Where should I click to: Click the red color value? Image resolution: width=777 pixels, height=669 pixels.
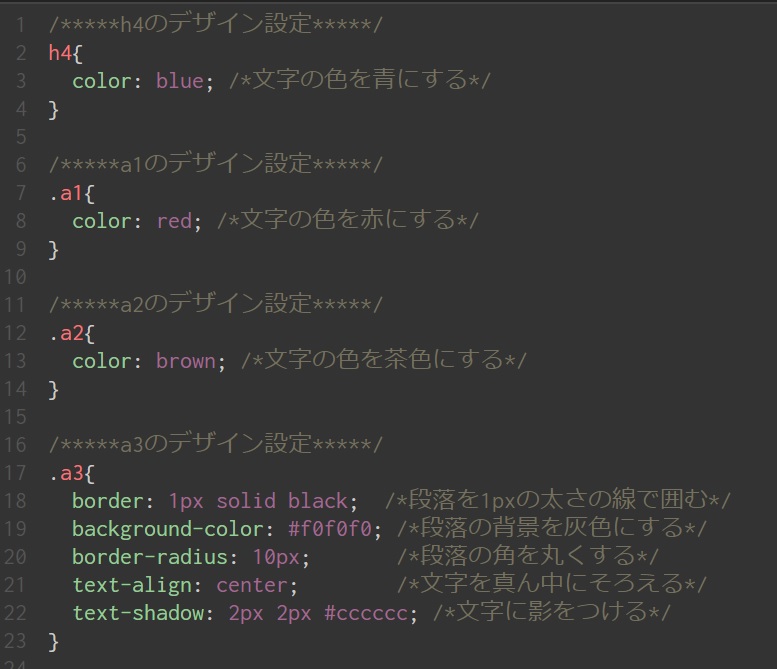pyautogui.click(x=173, y=221)
